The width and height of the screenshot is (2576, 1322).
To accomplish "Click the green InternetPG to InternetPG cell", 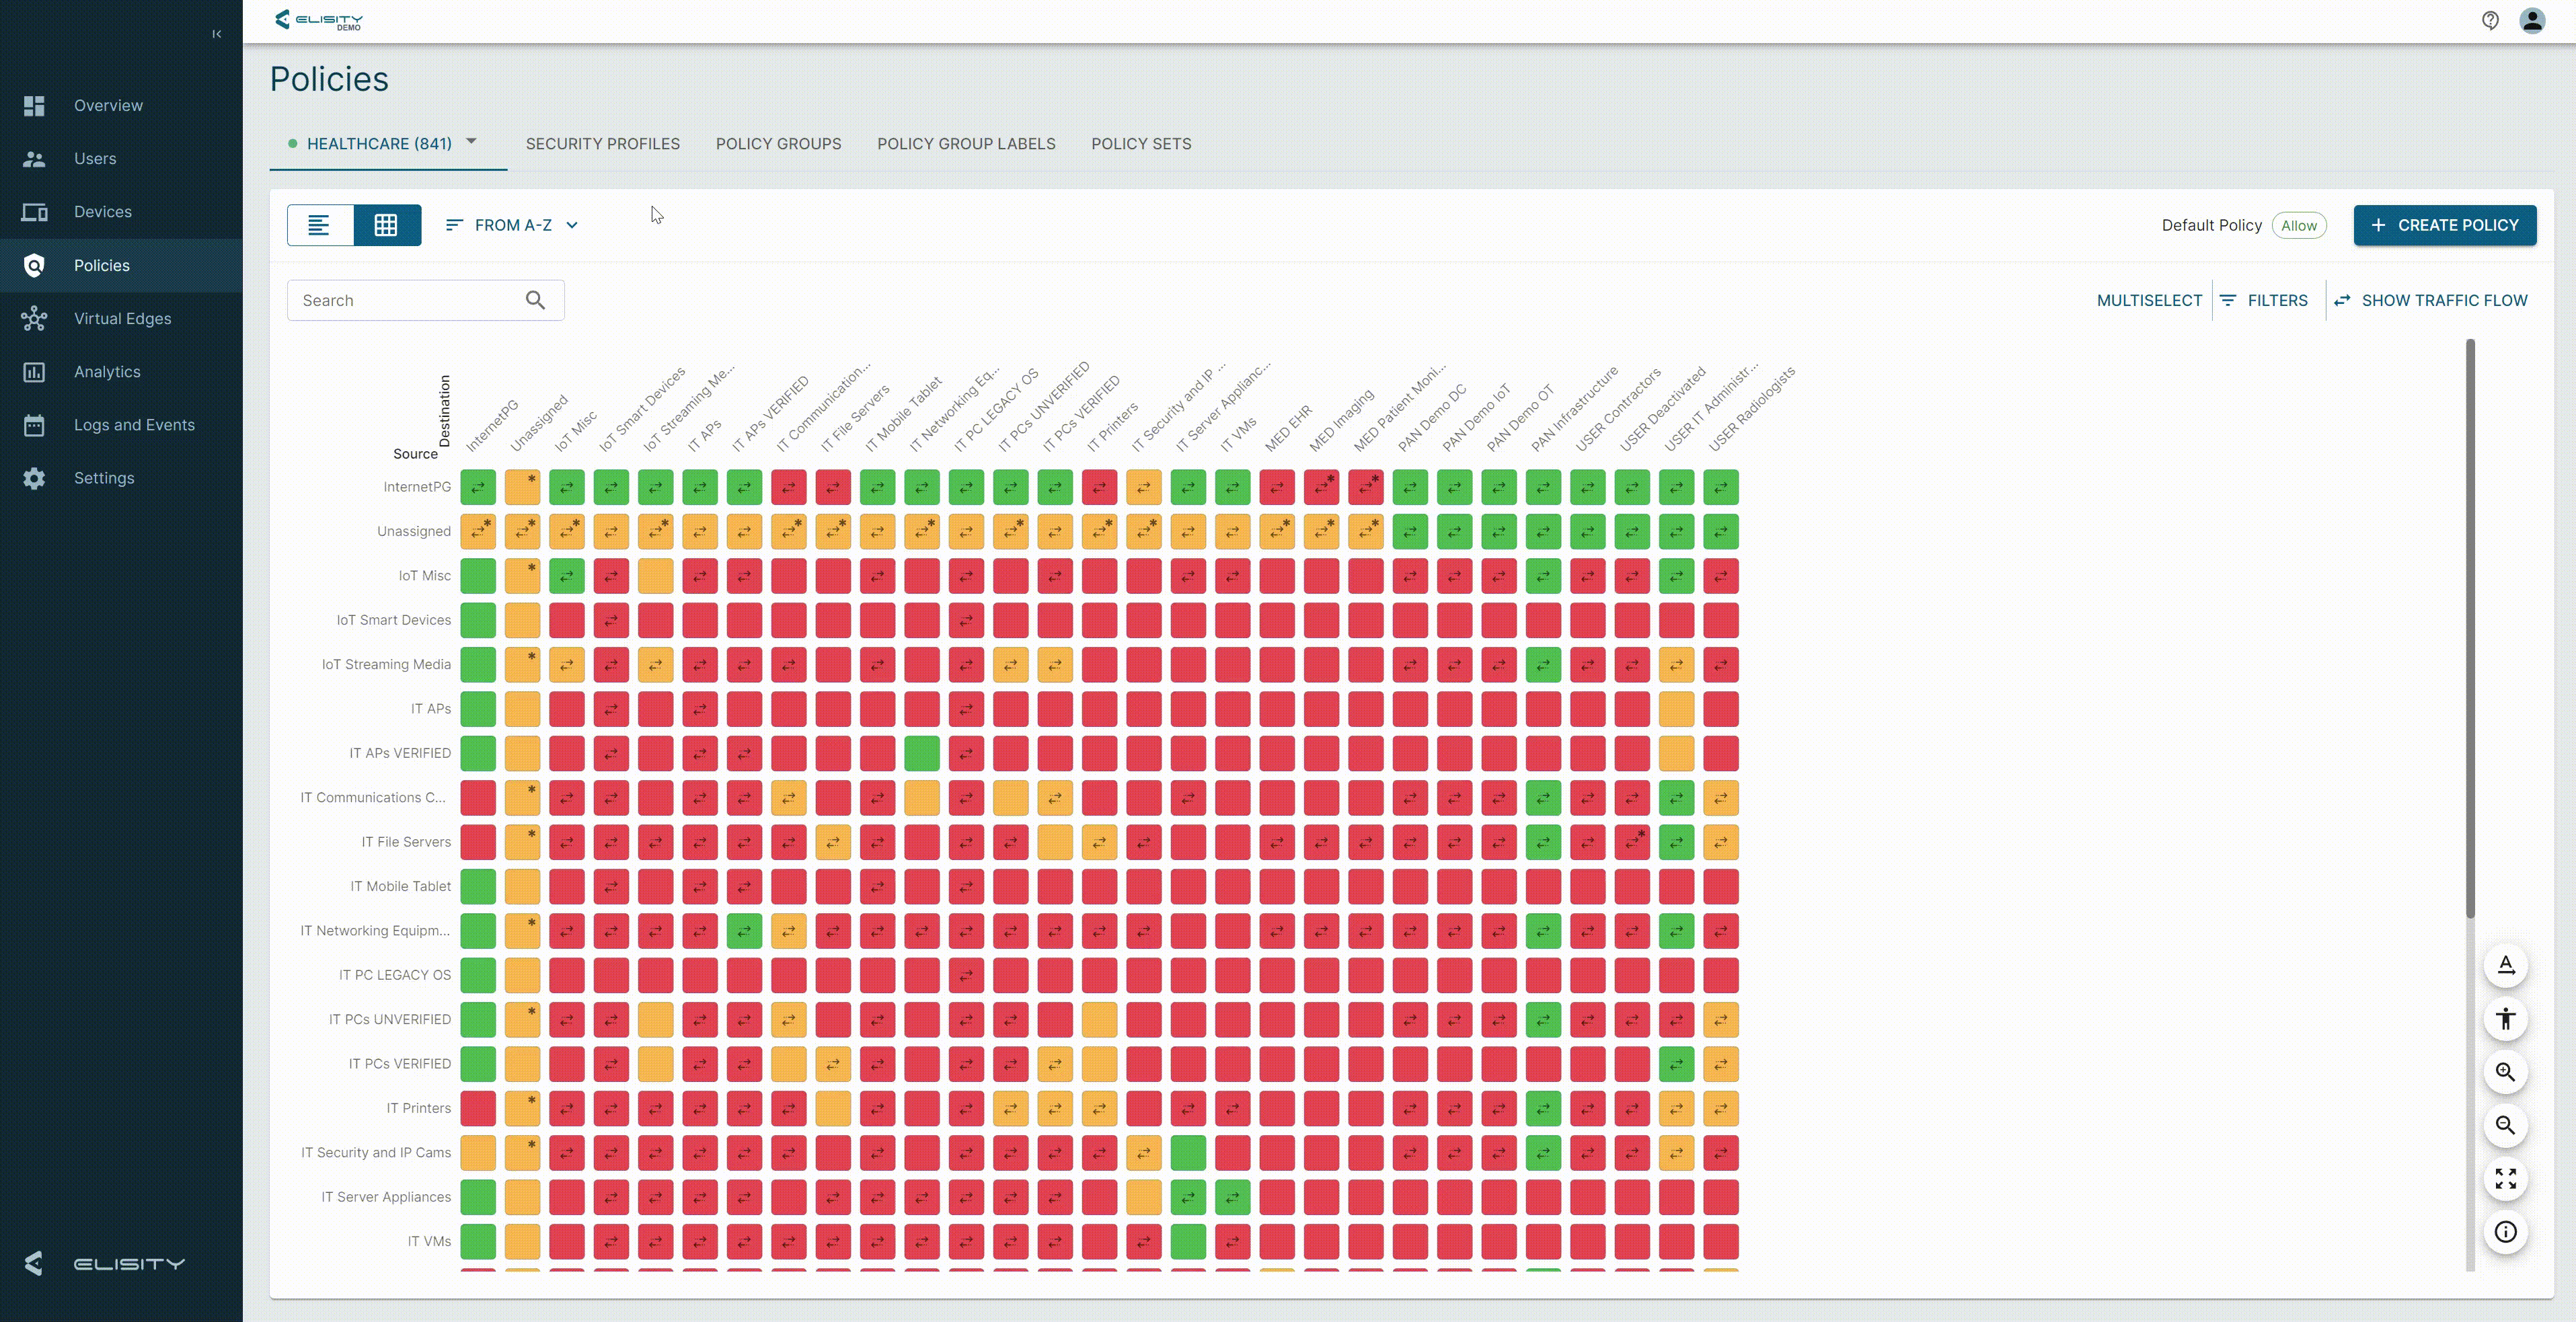I will [x=478, y=488].
